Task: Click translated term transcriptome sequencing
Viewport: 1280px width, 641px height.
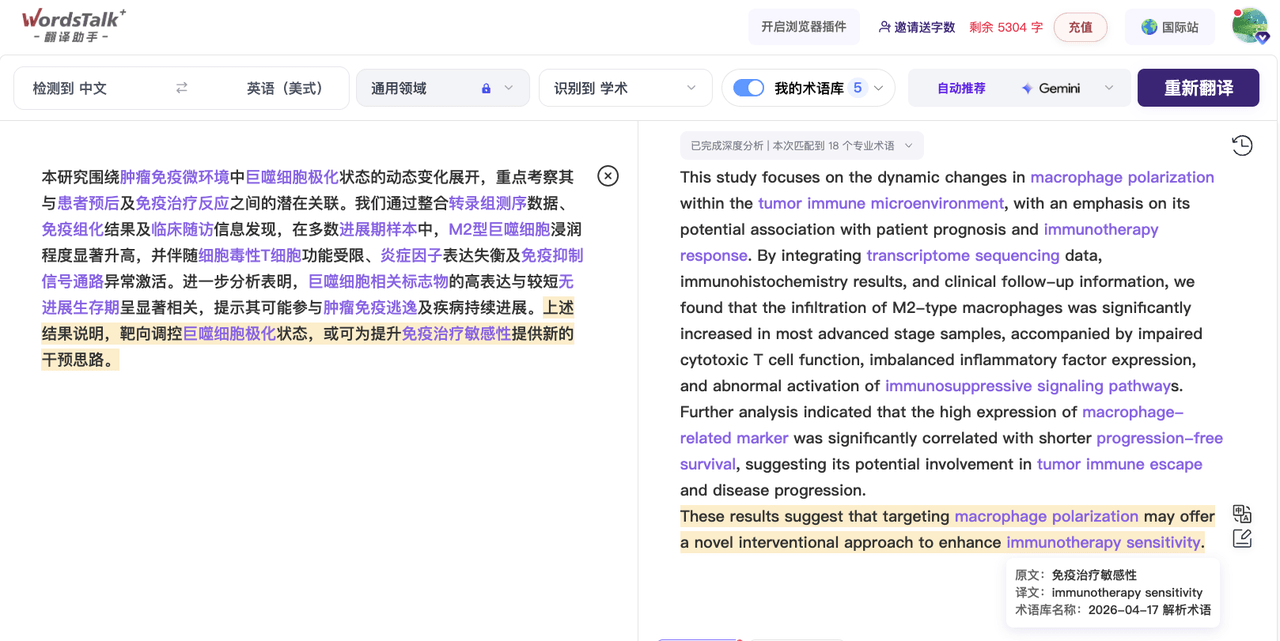Action: [x=963, y=255]
